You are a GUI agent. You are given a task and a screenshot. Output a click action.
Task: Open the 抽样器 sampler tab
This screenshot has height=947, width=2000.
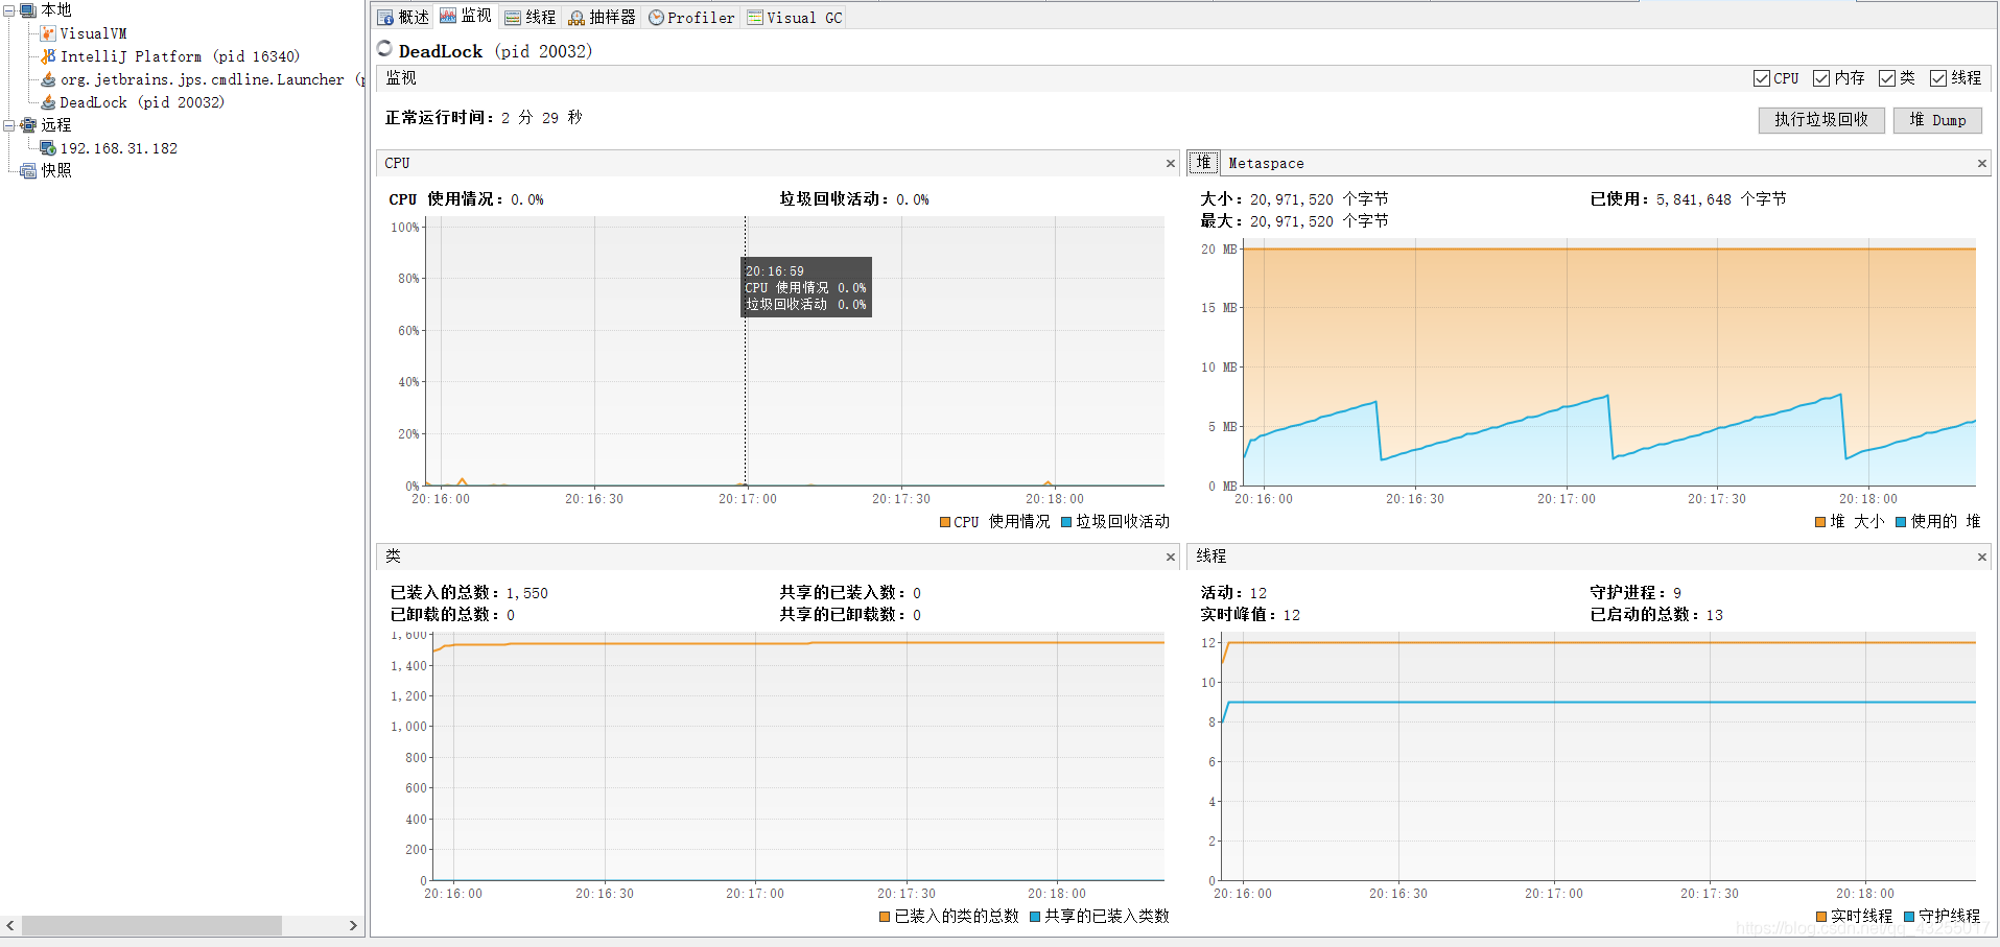tap(602, 17)
